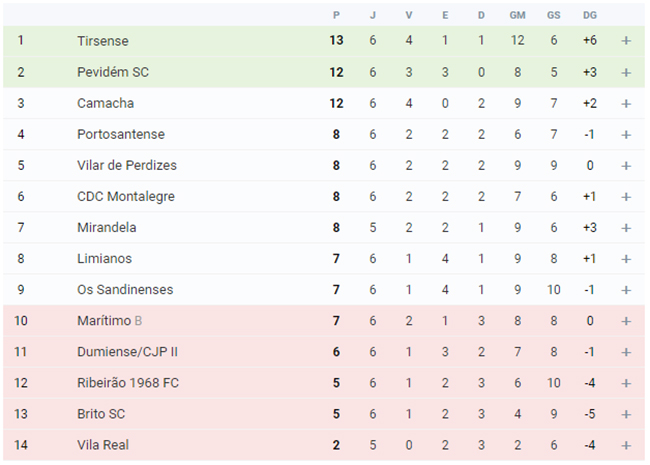650x465 pixels.
Task: Open Portosantense row plus icon
Action: coord(626,135)
